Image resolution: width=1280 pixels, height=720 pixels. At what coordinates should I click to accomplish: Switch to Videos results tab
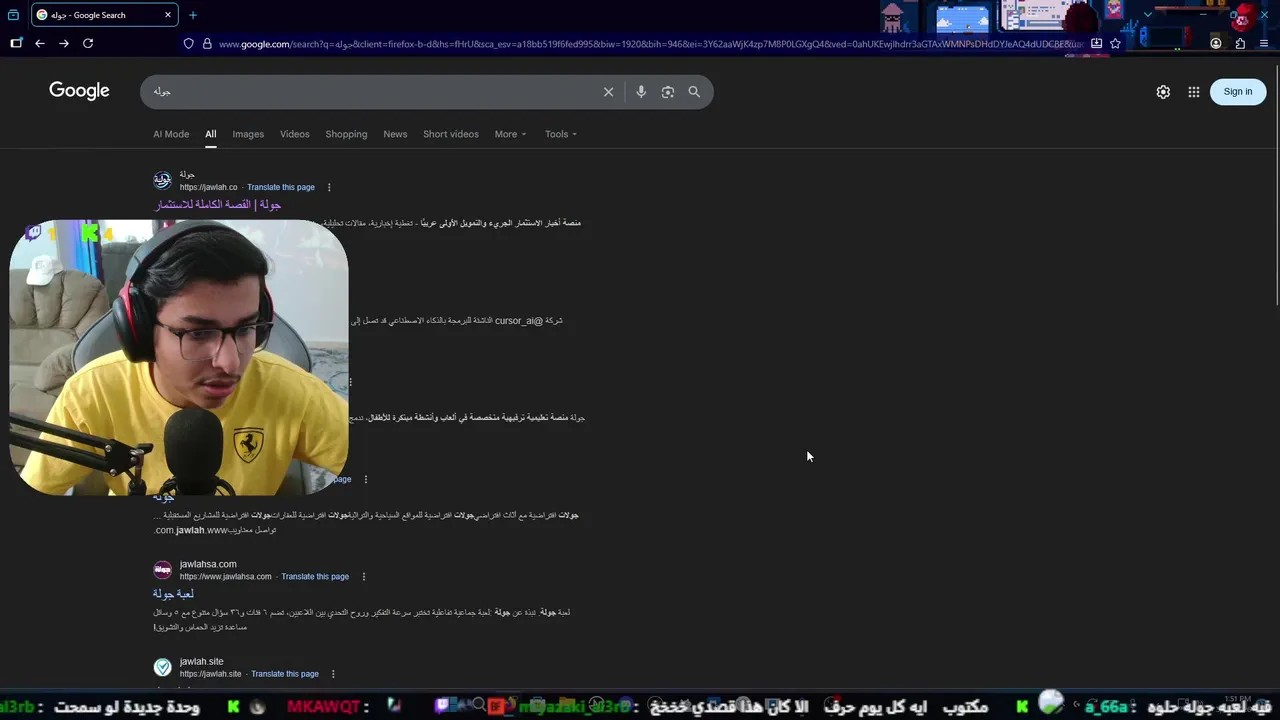(x=295, y=134)
